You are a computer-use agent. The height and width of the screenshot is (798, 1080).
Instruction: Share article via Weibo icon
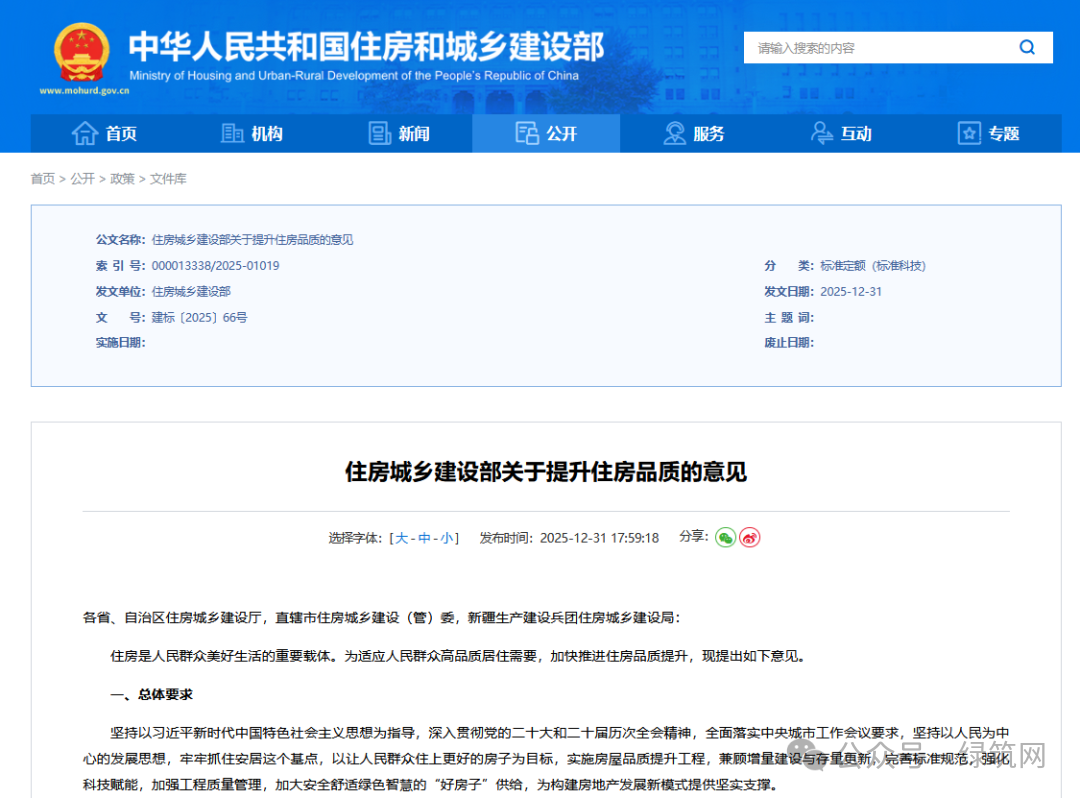(x=749, y=537)
